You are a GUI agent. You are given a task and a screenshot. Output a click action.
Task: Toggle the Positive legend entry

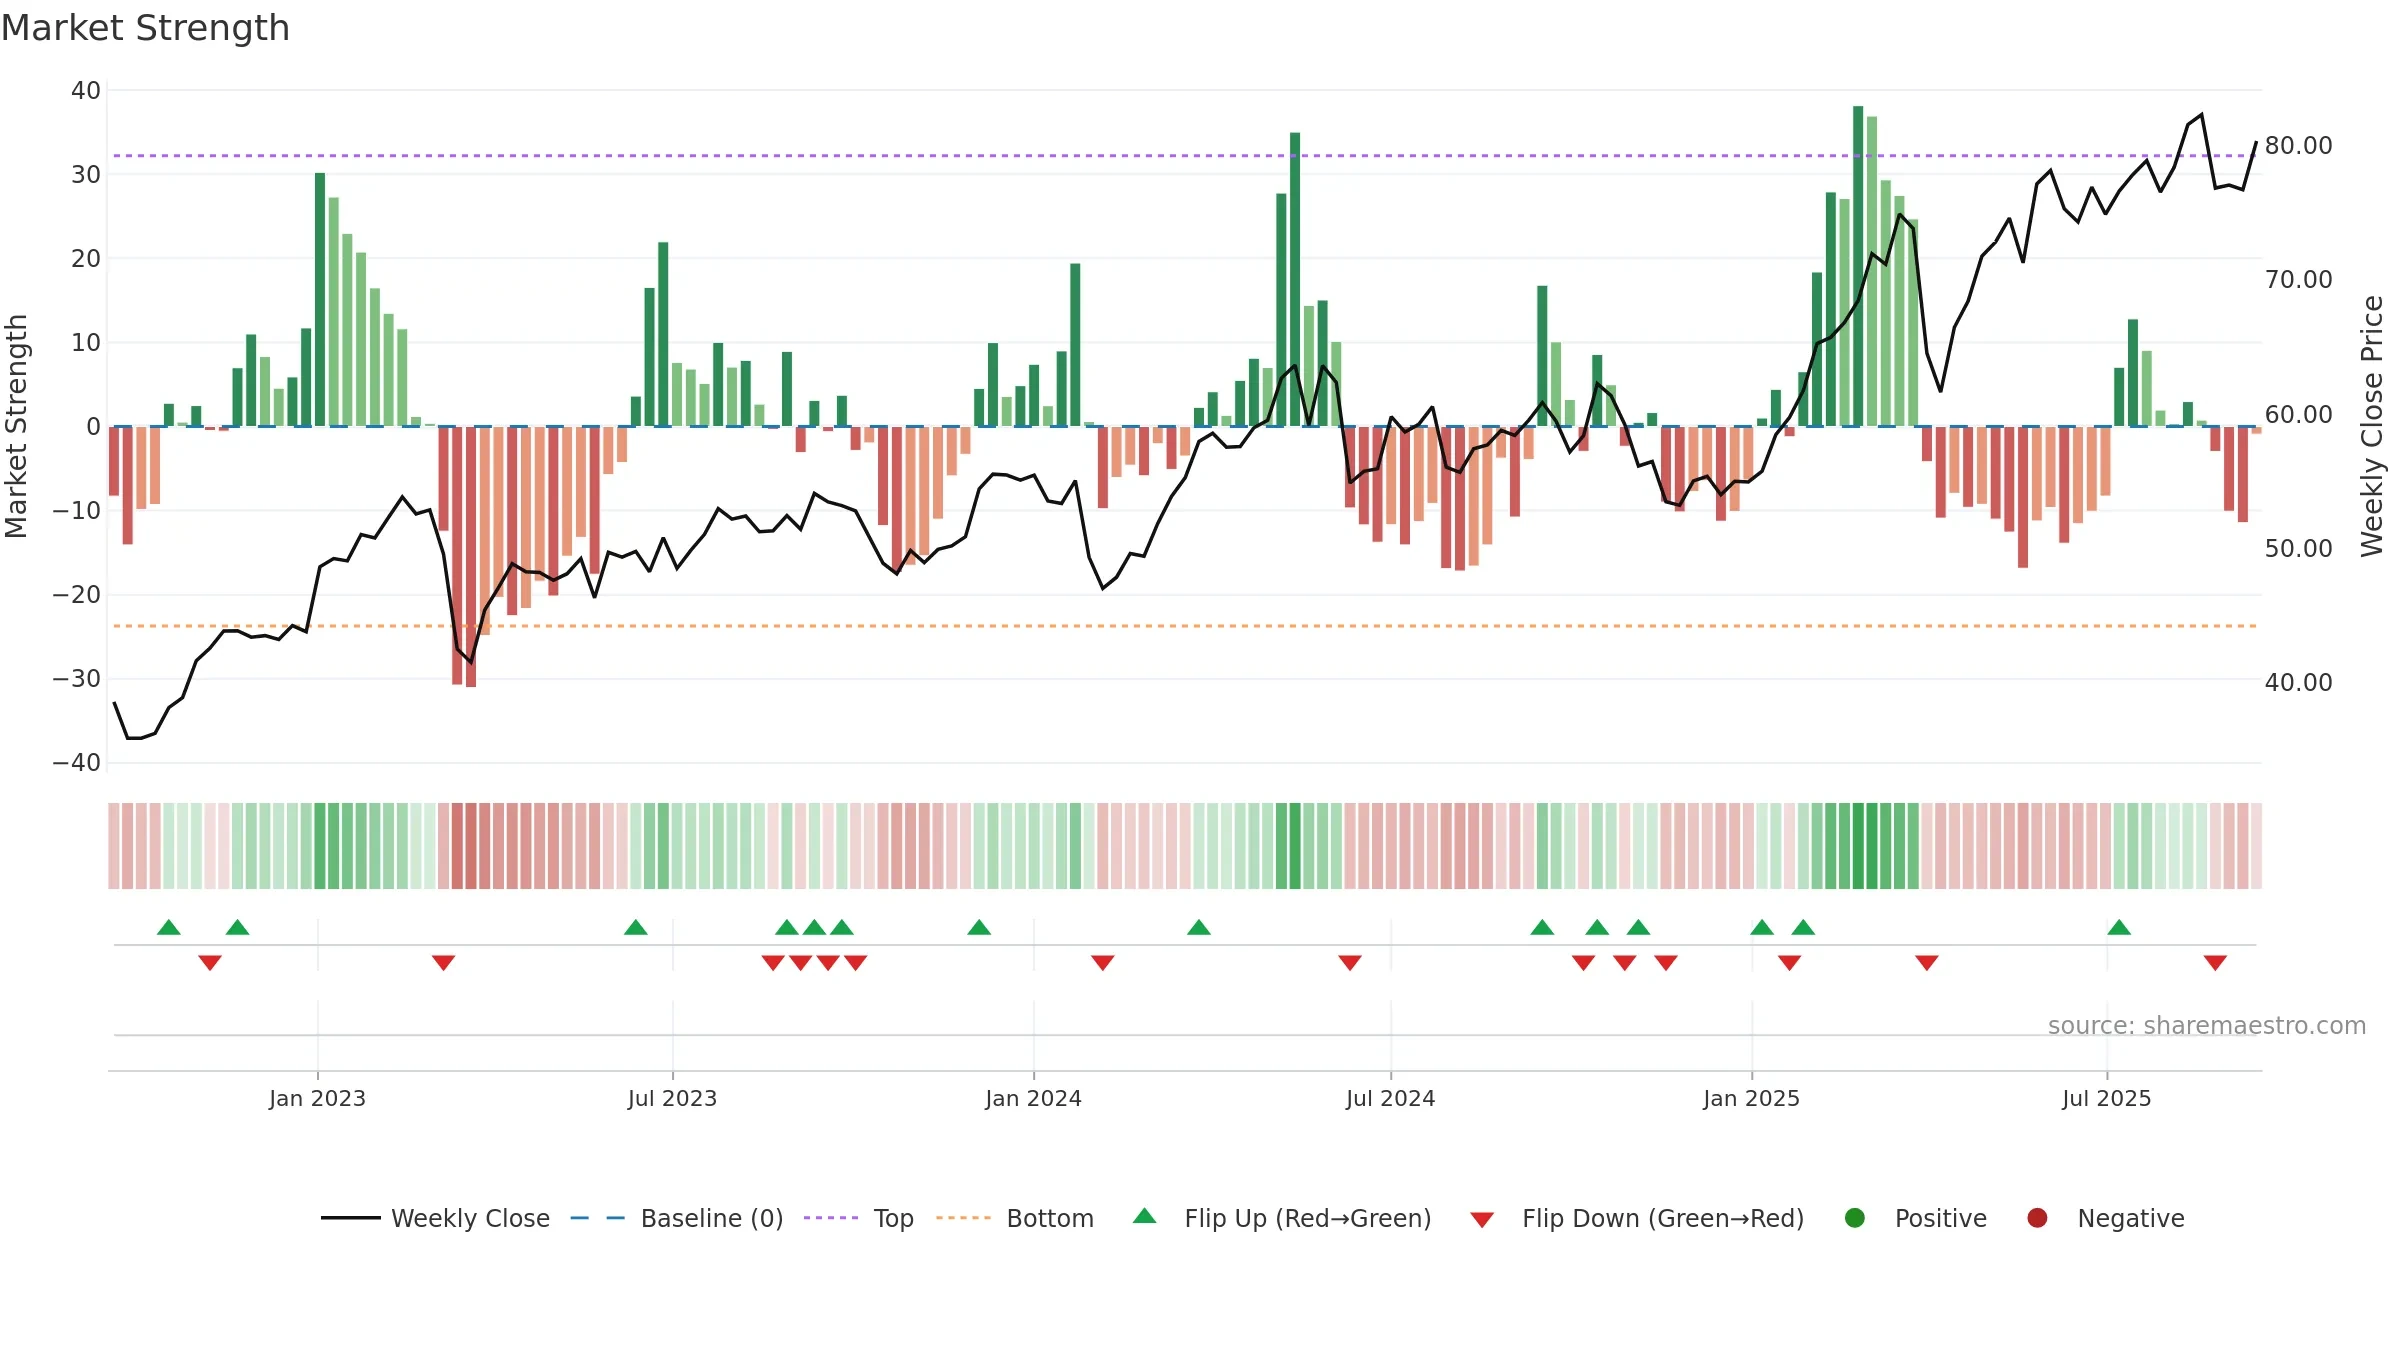pos(1915,1218)
